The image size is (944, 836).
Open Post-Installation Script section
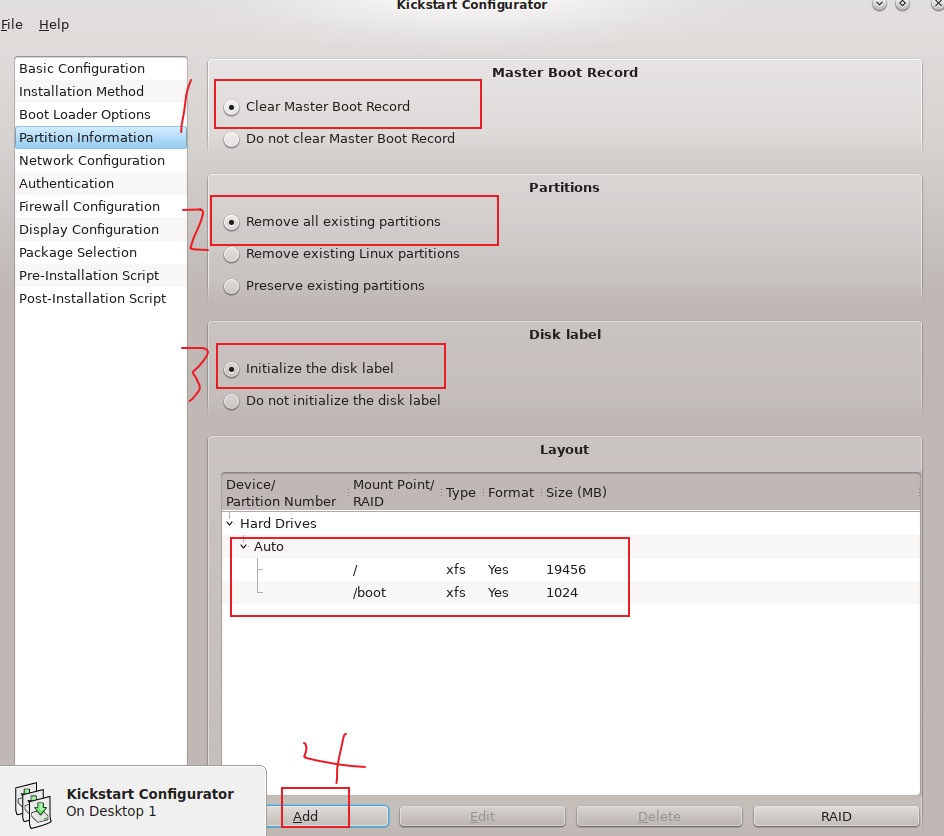click(x=101, y=299)
